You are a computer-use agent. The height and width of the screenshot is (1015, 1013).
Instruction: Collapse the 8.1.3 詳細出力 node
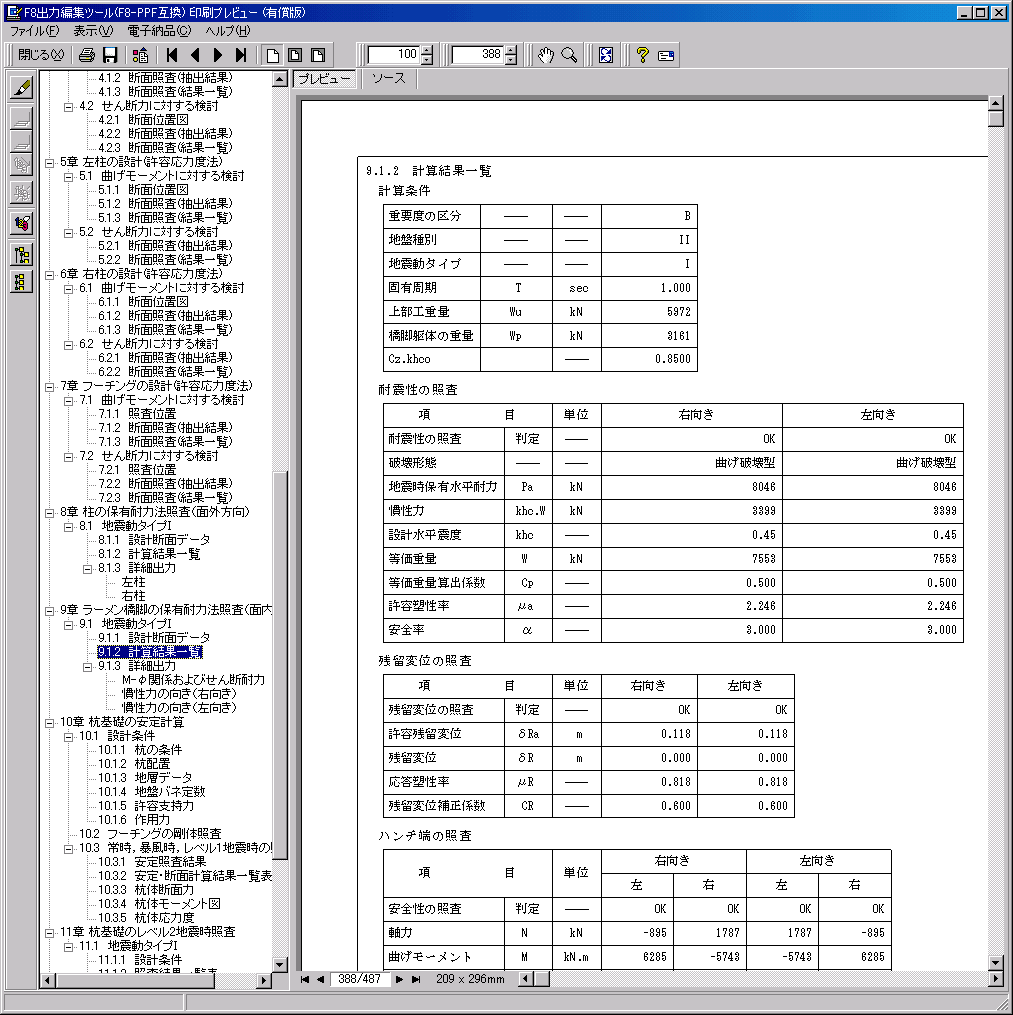[x=87, y=569]
